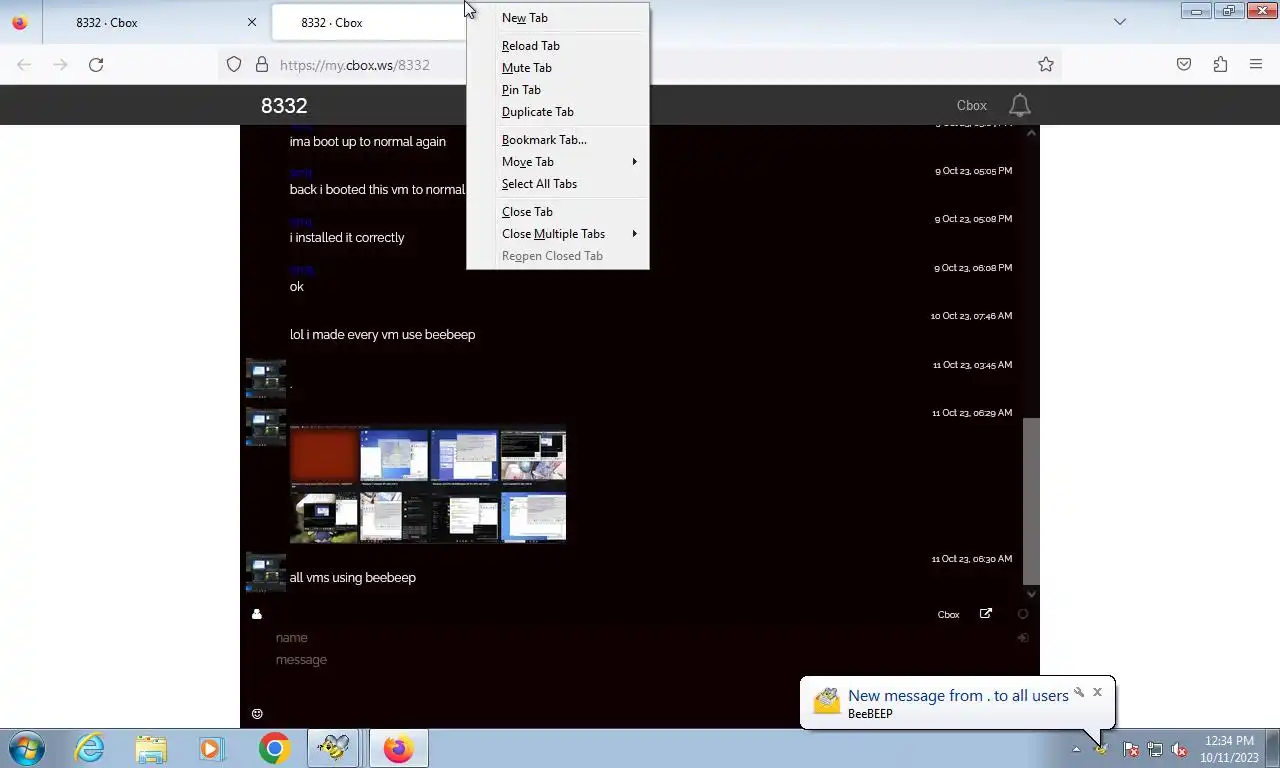
Task: Click the user profile icon above name field
Action: tap(257, 614)
